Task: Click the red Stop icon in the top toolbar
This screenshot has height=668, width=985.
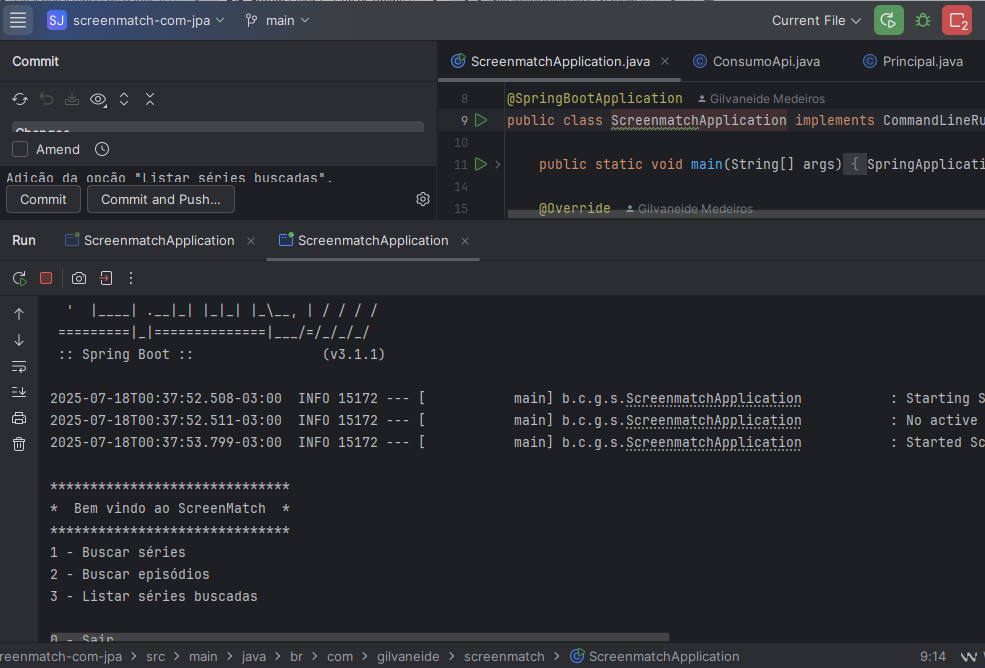Action: tap(957, 20)
